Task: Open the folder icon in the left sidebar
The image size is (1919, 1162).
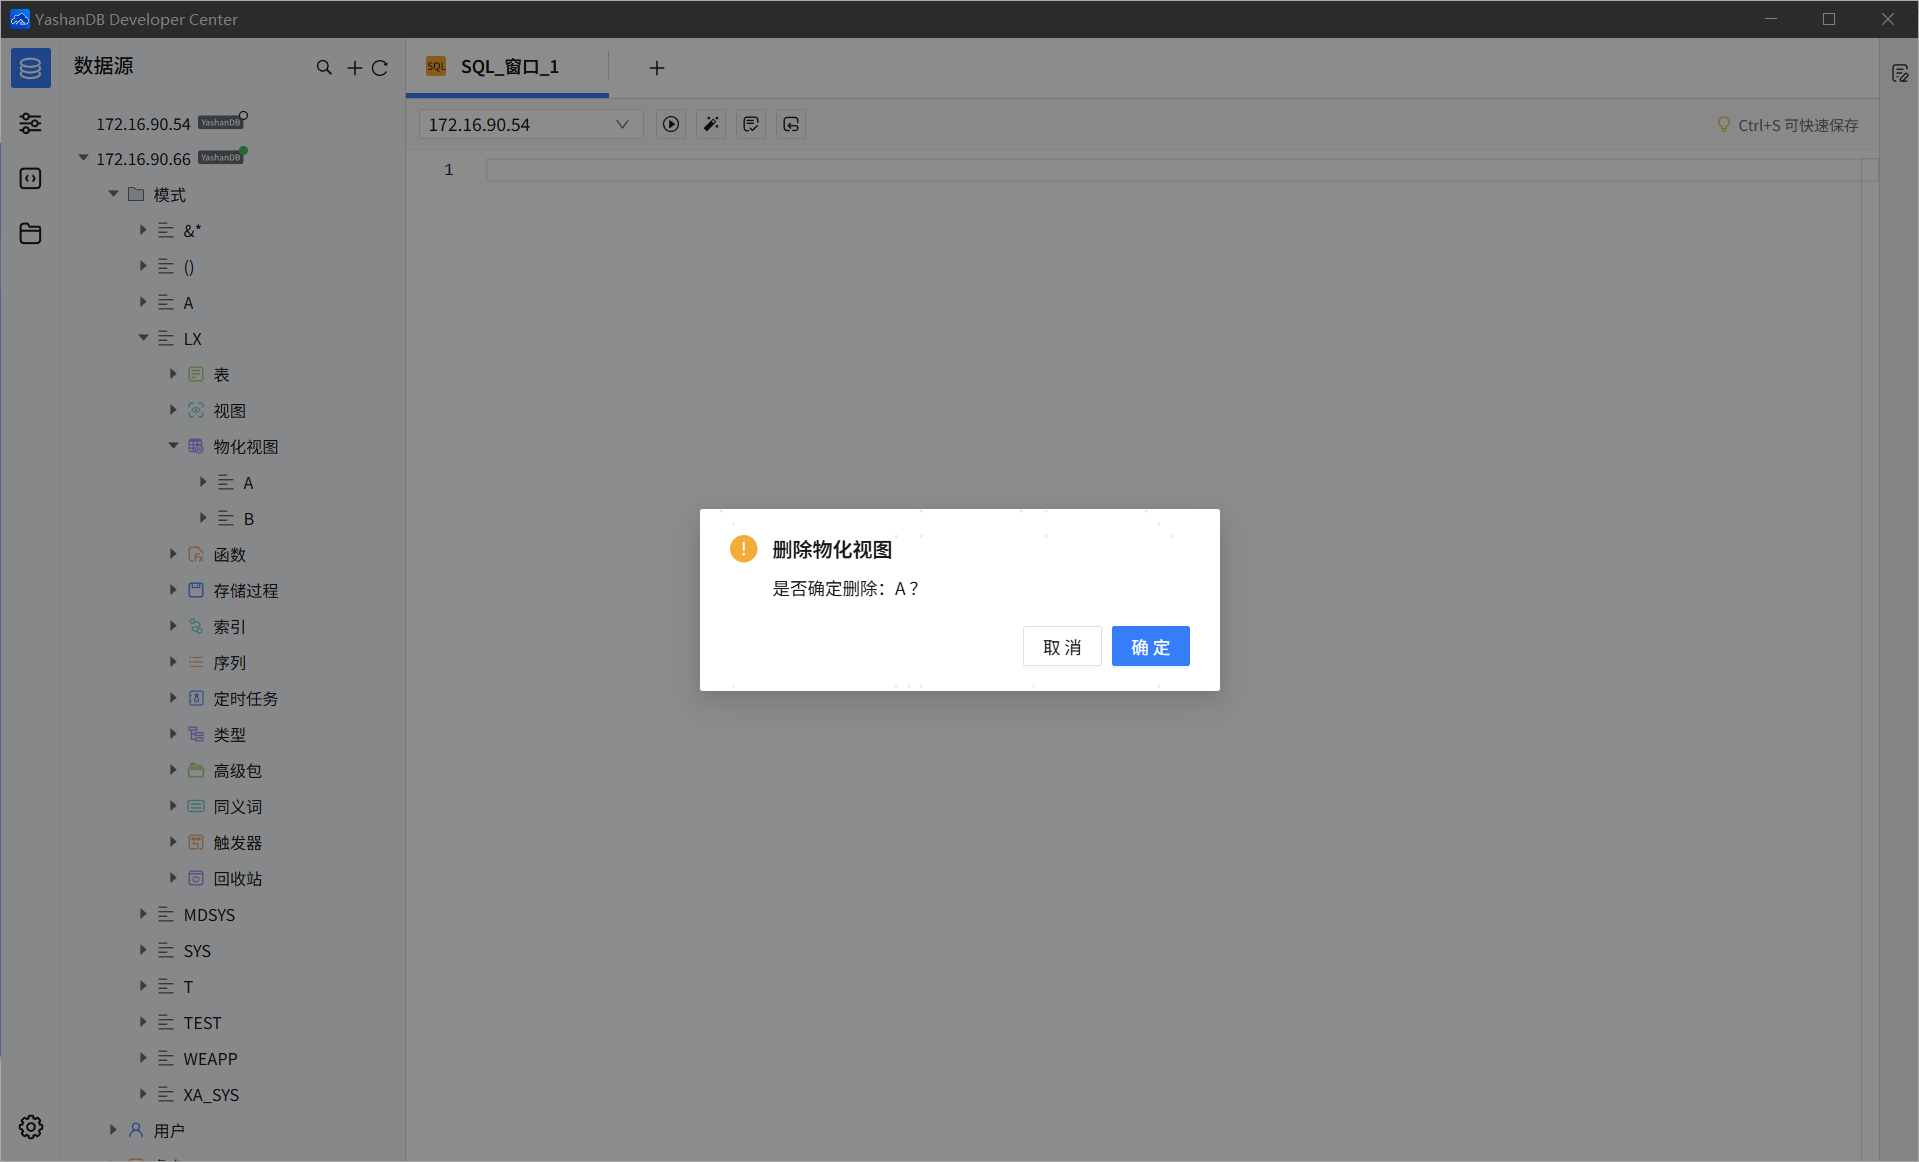Action: click(31, 234)
